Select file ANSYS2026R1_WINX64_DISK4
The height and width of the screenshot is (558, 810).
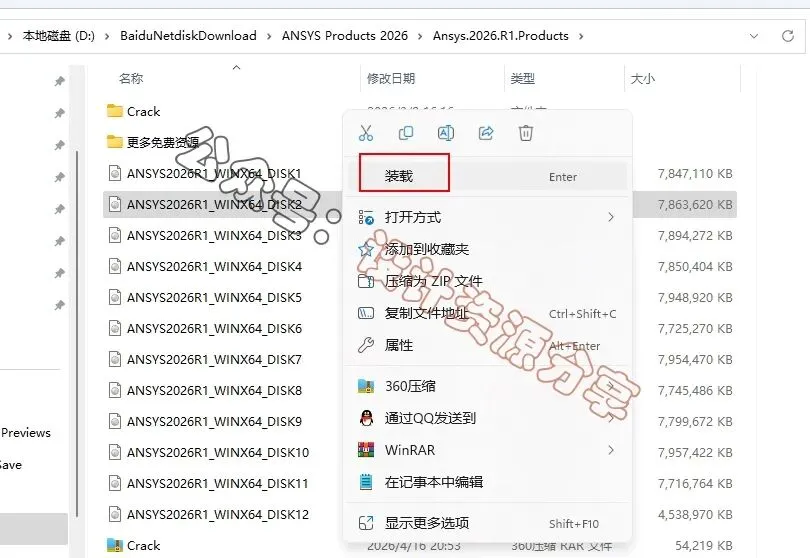click(204, 267)
